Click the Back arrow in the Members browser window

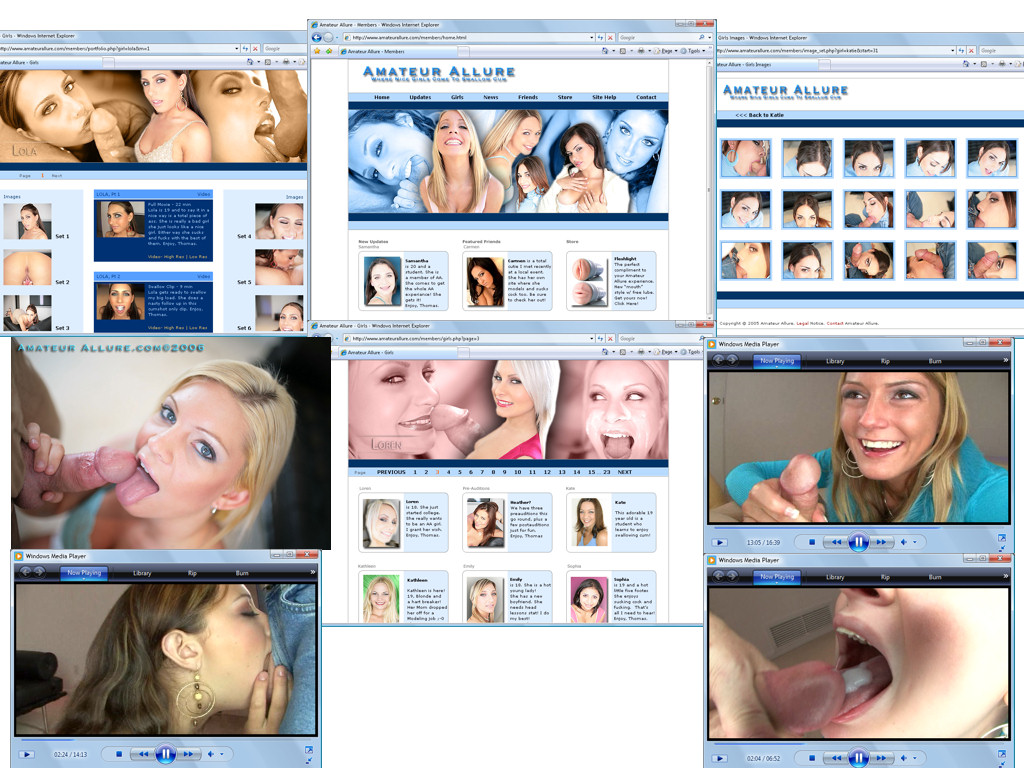[x=317, y=37]
